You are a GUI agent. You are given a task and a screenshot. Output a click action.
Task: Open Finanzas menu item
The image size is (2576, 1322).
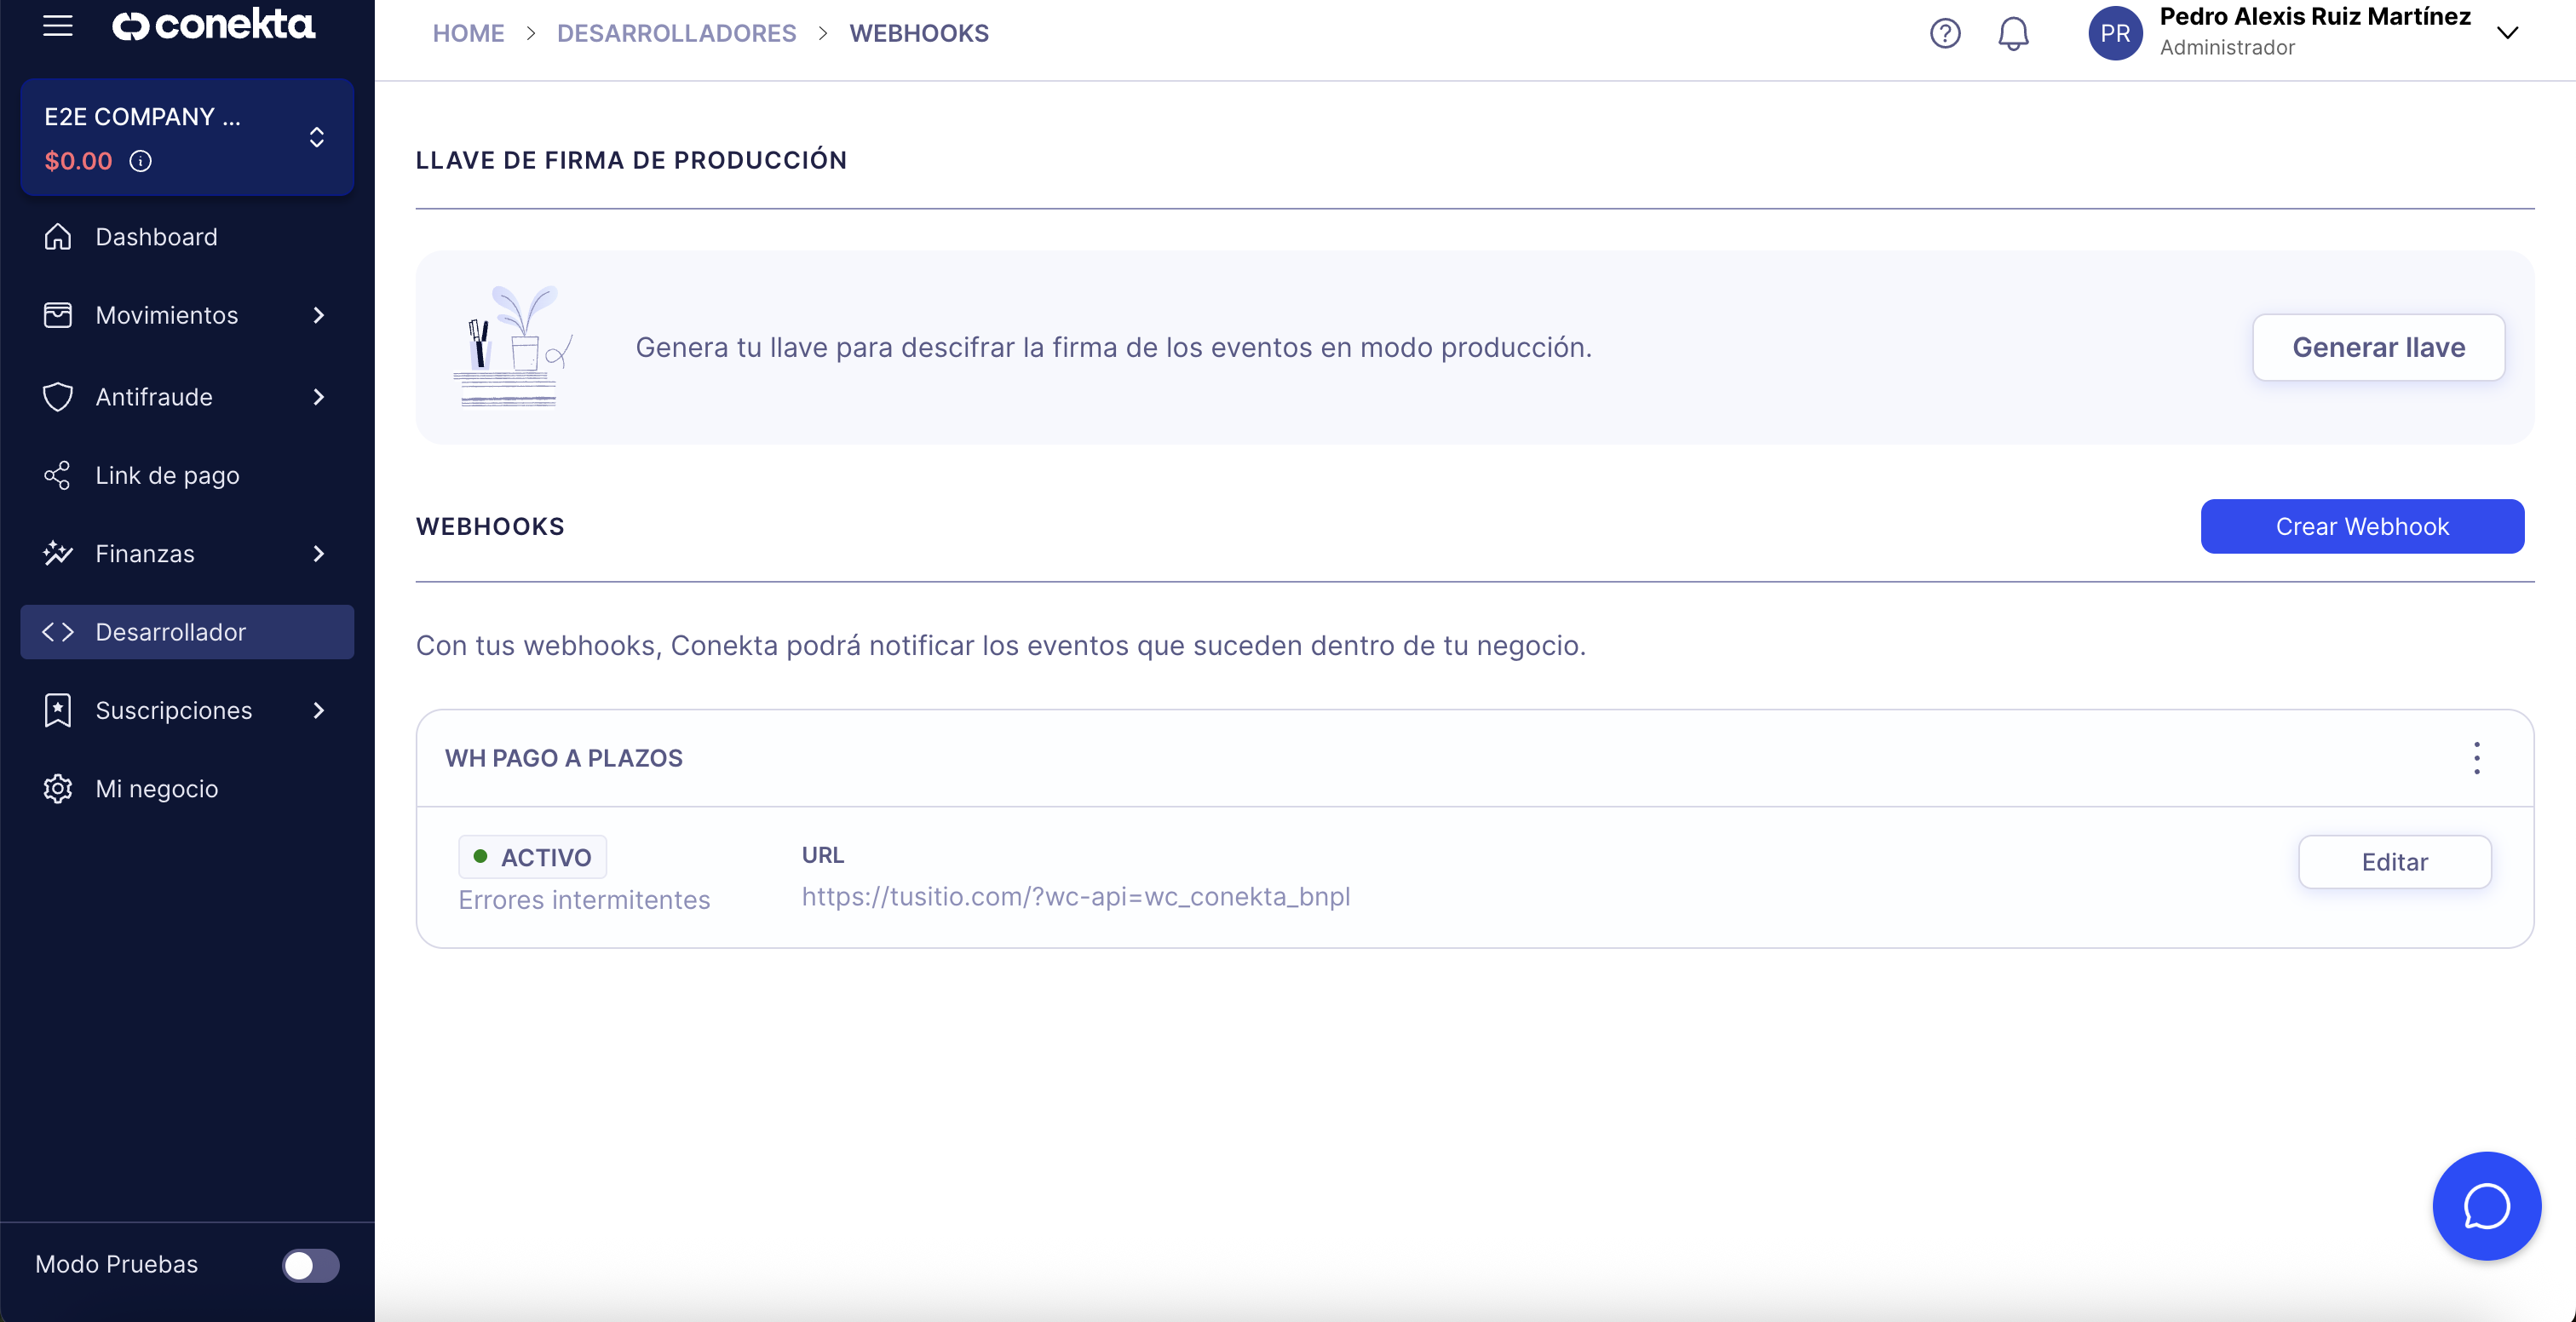(x=187, y=553)
